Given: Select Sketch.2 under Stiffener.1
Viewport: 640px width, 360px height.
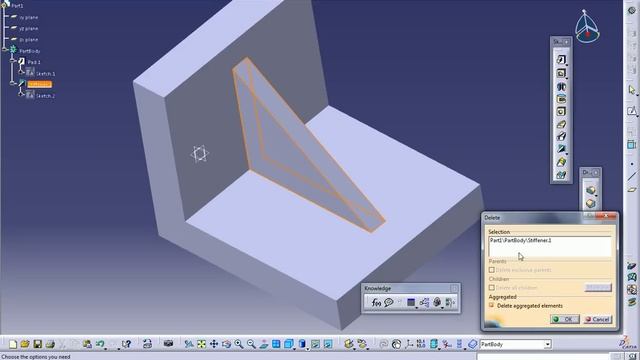Looking at the screenshot, I should point(45,96).
